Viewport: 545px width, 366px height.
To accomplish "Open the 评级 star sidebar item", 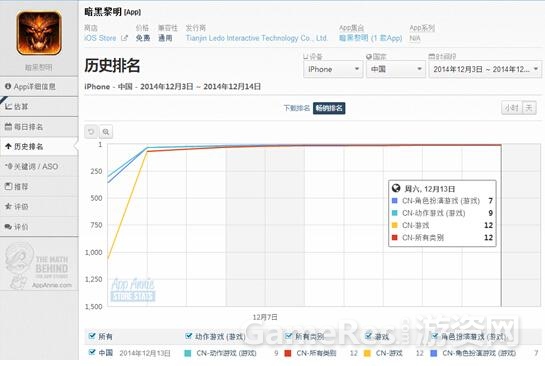I will [39, 206].
